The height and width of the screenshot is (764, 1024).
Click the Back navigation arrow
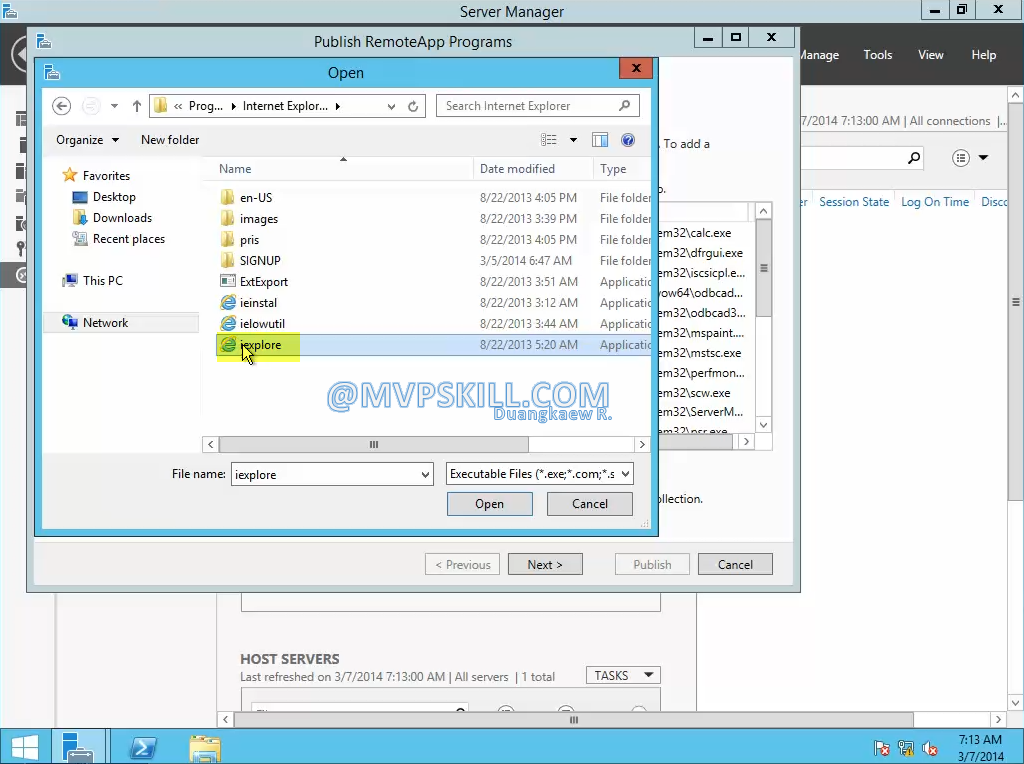(x=62, y=106)
